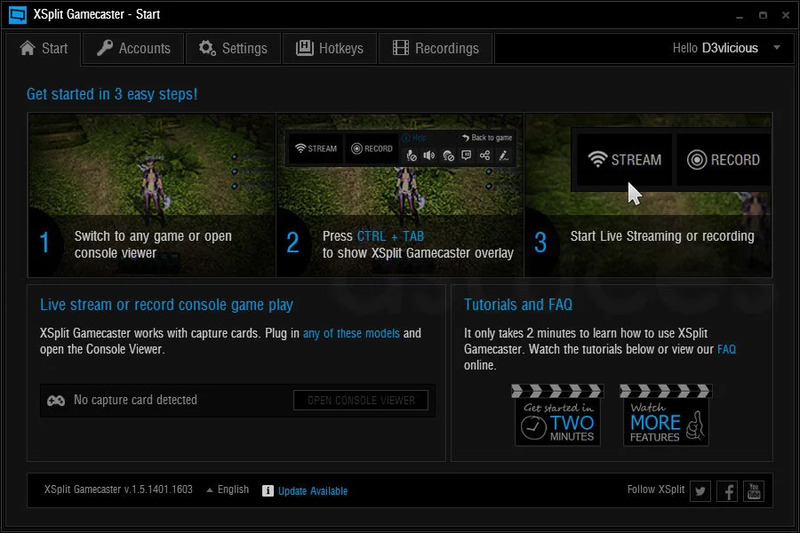The image size is (800, 533).
Task: Switch to the Accounts tab
Action: (x=134, y=48)
